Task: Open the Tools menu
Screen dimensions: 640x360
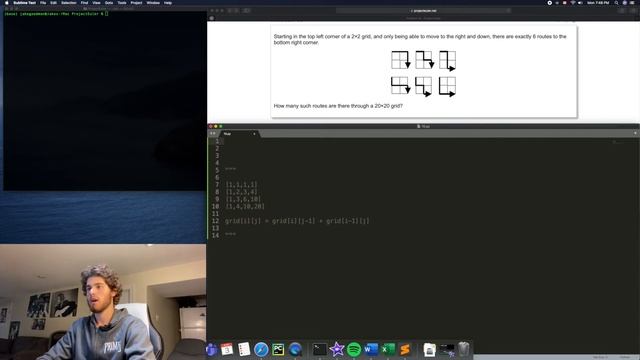Action: click(122, 3)
